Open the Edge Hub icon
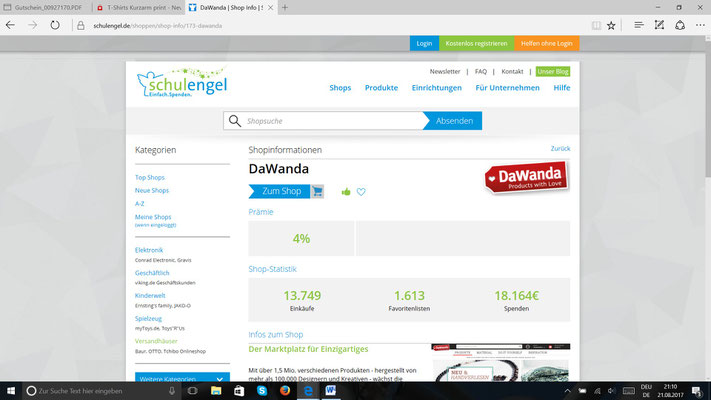This screenshot has width=711, height=400. [x=638, y=25]
